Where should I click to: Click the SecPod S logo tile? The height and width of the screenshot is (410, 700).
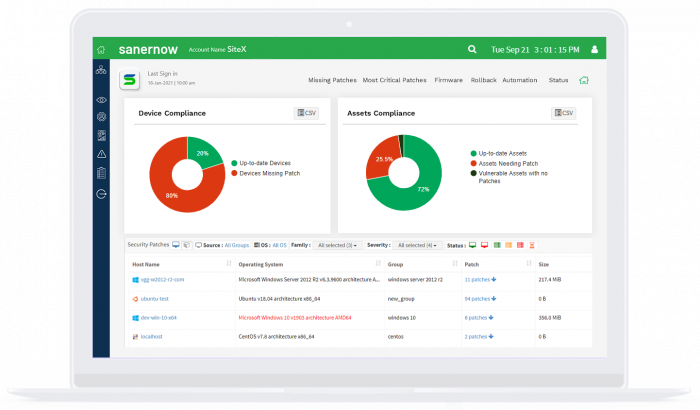(x=129, y=80)
